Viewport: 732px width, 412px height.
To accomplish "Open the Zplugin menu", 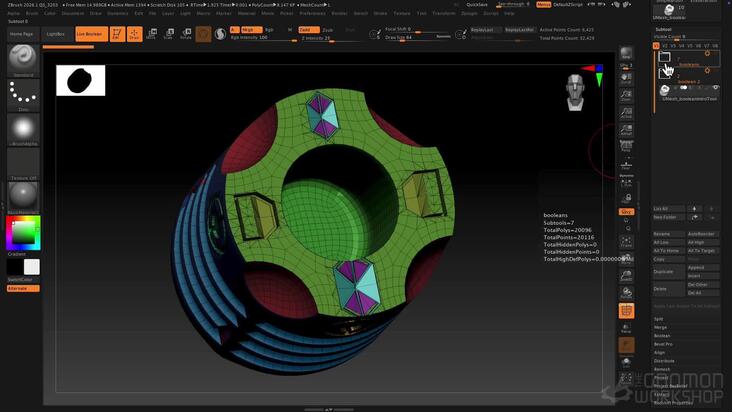I will 469,14.
